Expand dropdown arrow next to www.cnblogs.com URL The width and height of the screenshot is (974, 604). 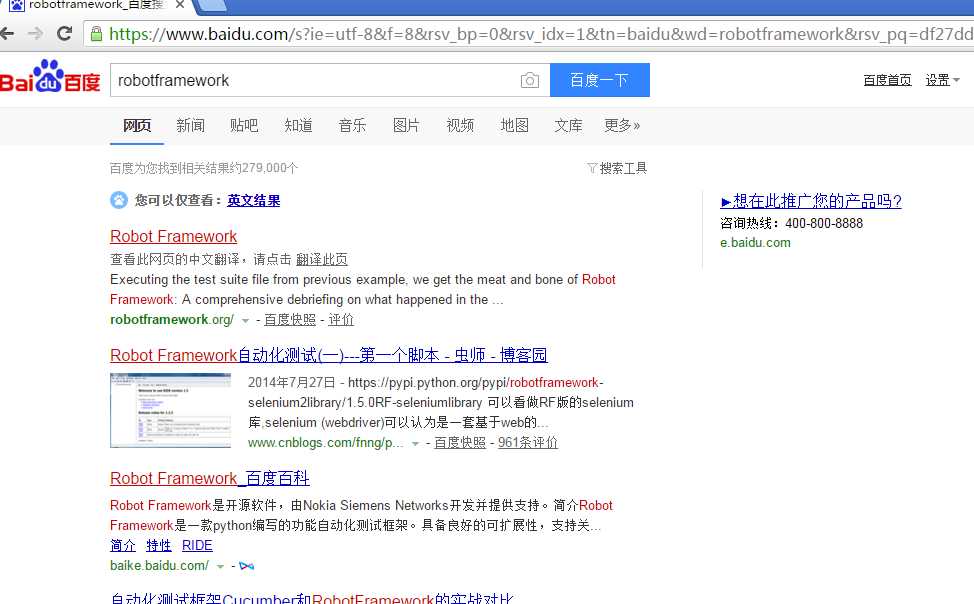415,444
